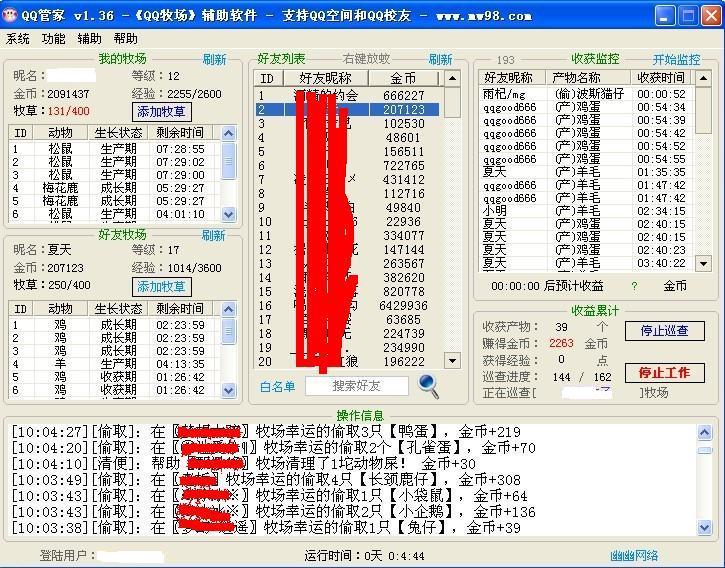Click the magnifier search friend icon

[x=428, y=386]
